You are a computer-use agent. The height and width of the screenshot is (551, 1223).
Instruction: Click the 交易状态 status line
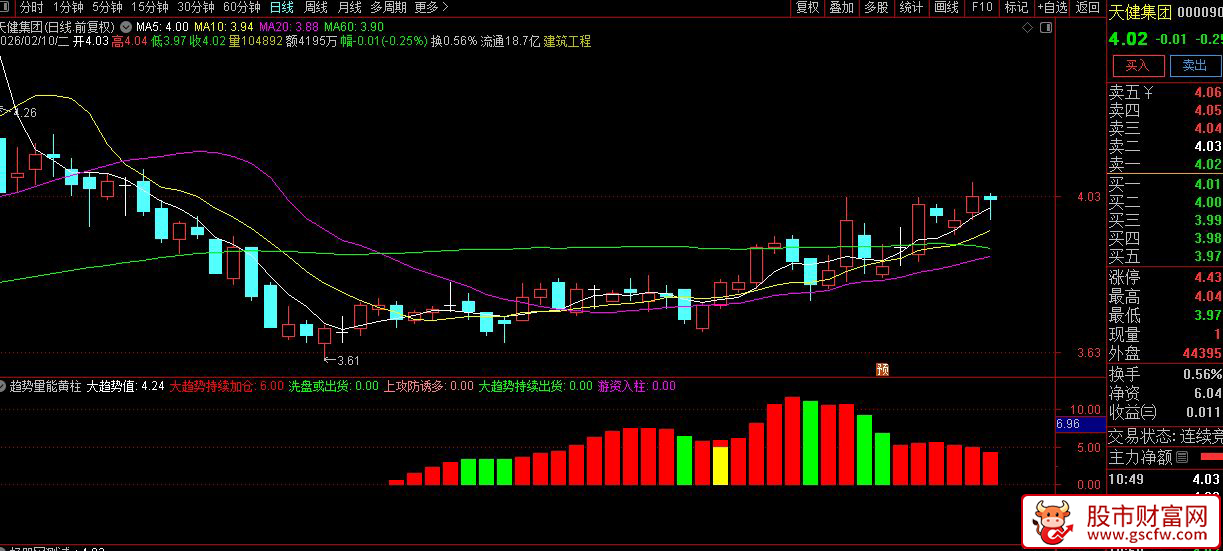point(1165,436)
